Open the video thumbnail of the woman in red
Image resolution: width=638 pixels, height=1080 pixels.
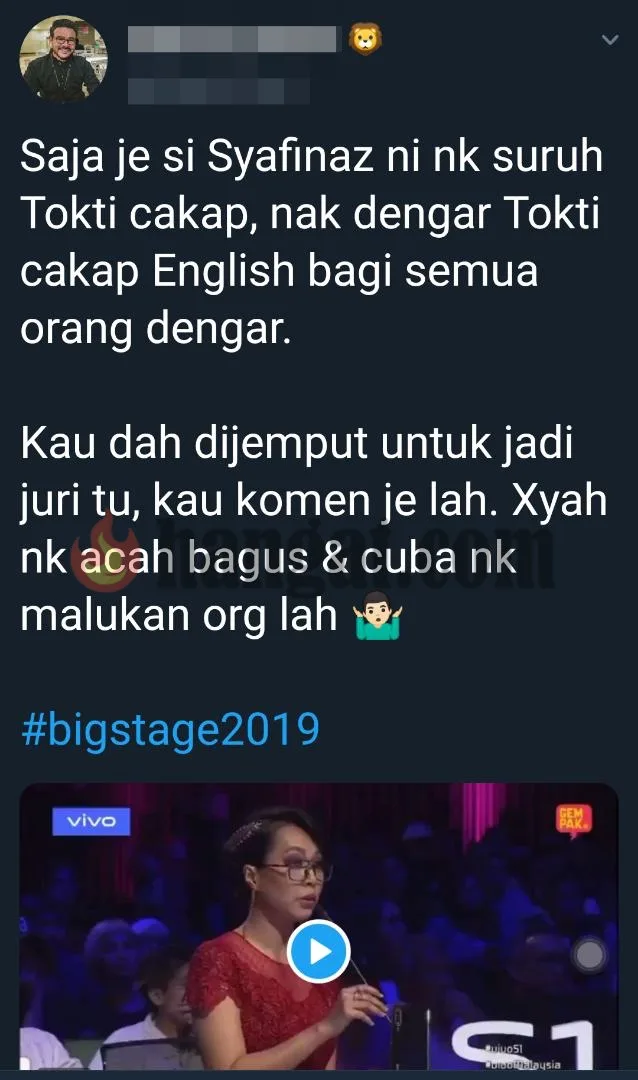[318, 926]
